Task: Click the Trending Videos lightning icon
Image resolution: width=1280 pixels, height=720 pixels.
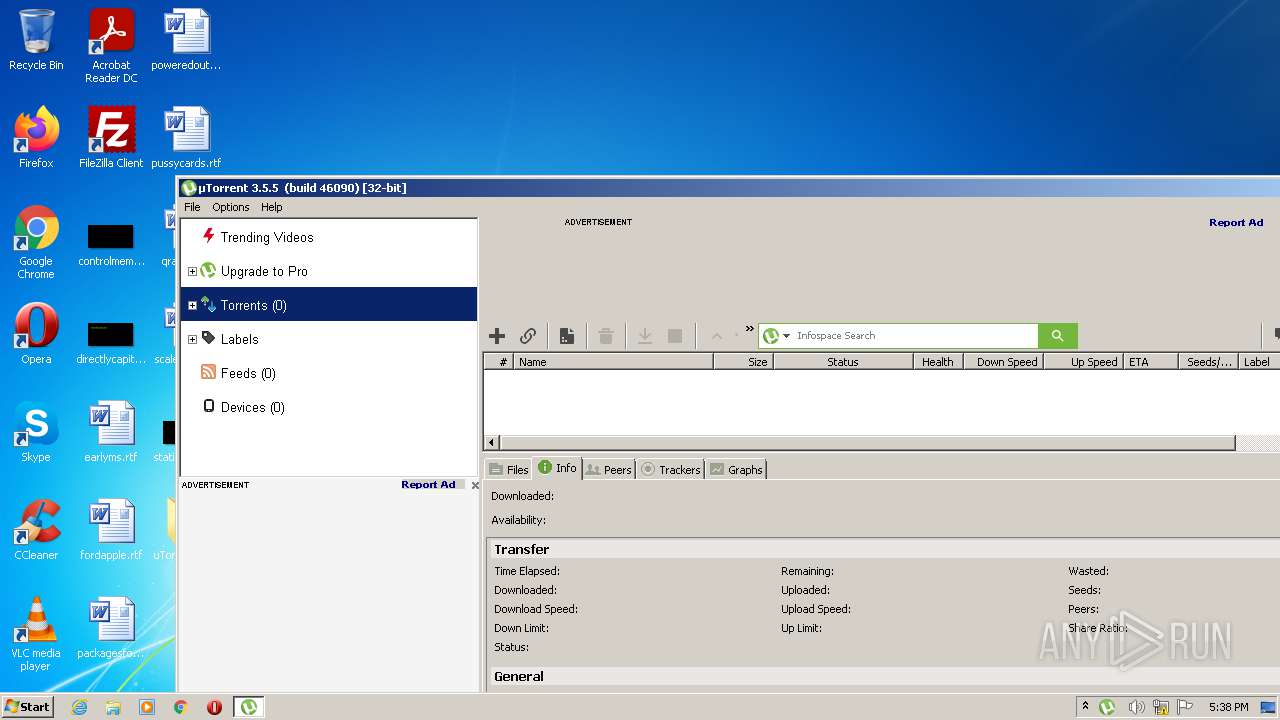Action: [208, 236]
